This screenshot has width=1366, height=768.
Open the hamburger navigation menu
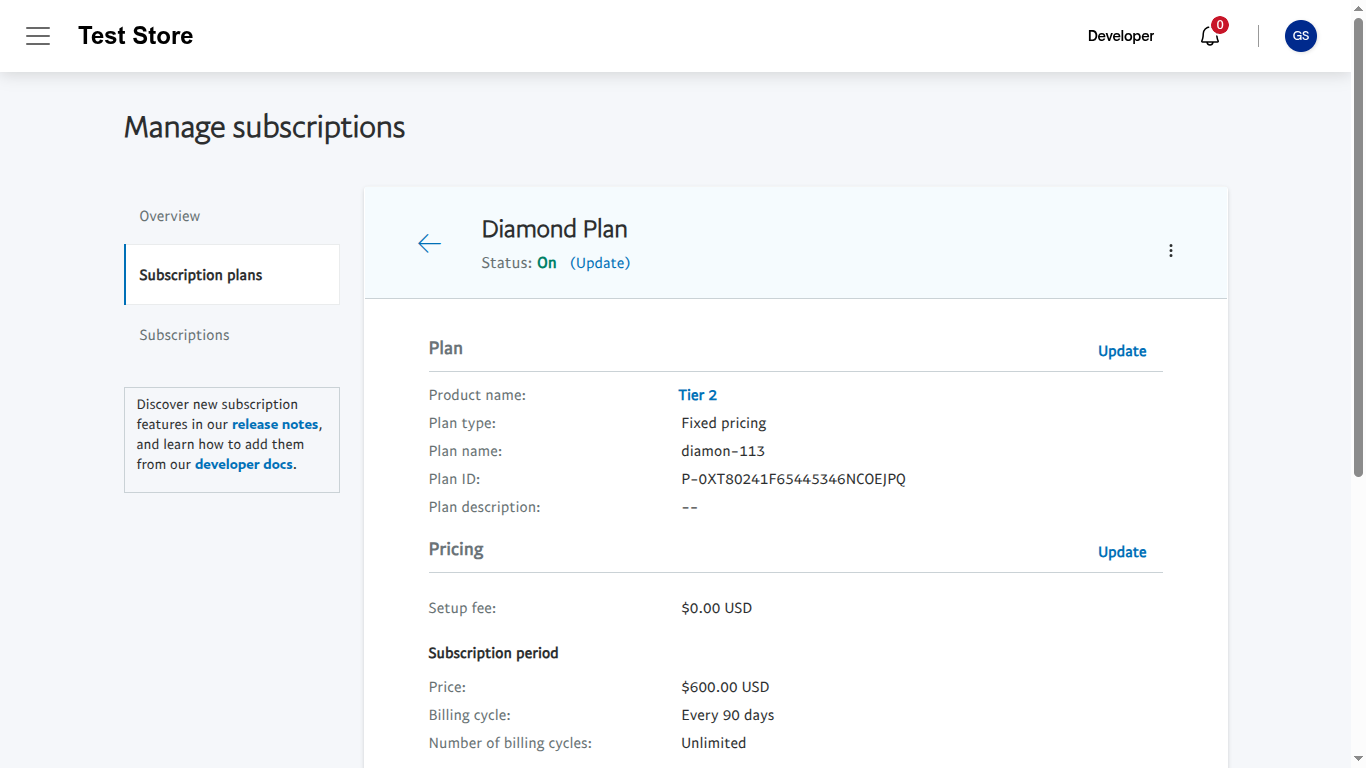pos(38,36)
